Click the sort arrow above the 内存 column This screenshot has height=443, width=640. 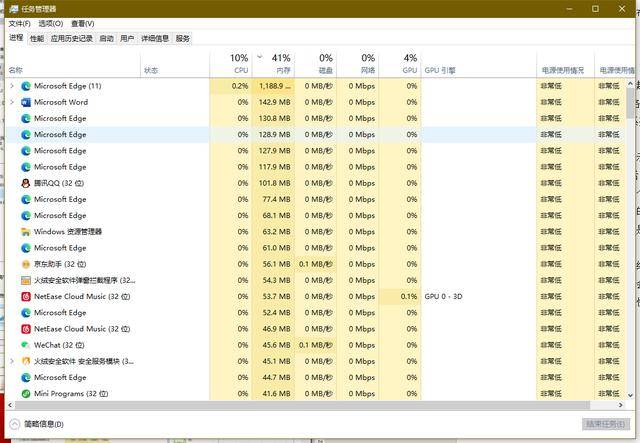260,57
